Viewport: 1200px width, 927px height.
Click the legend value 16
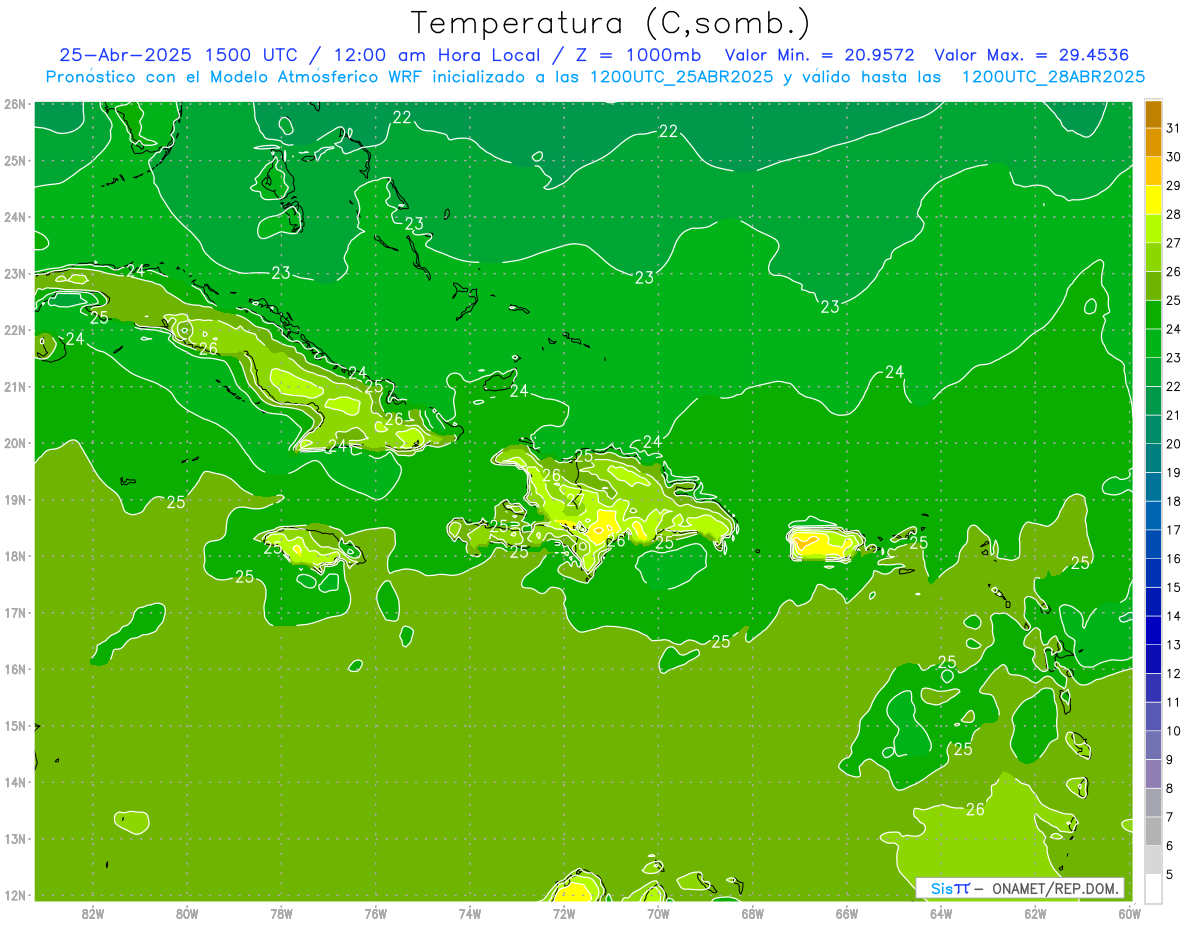pyautogui.click(x=1172, y=558)
